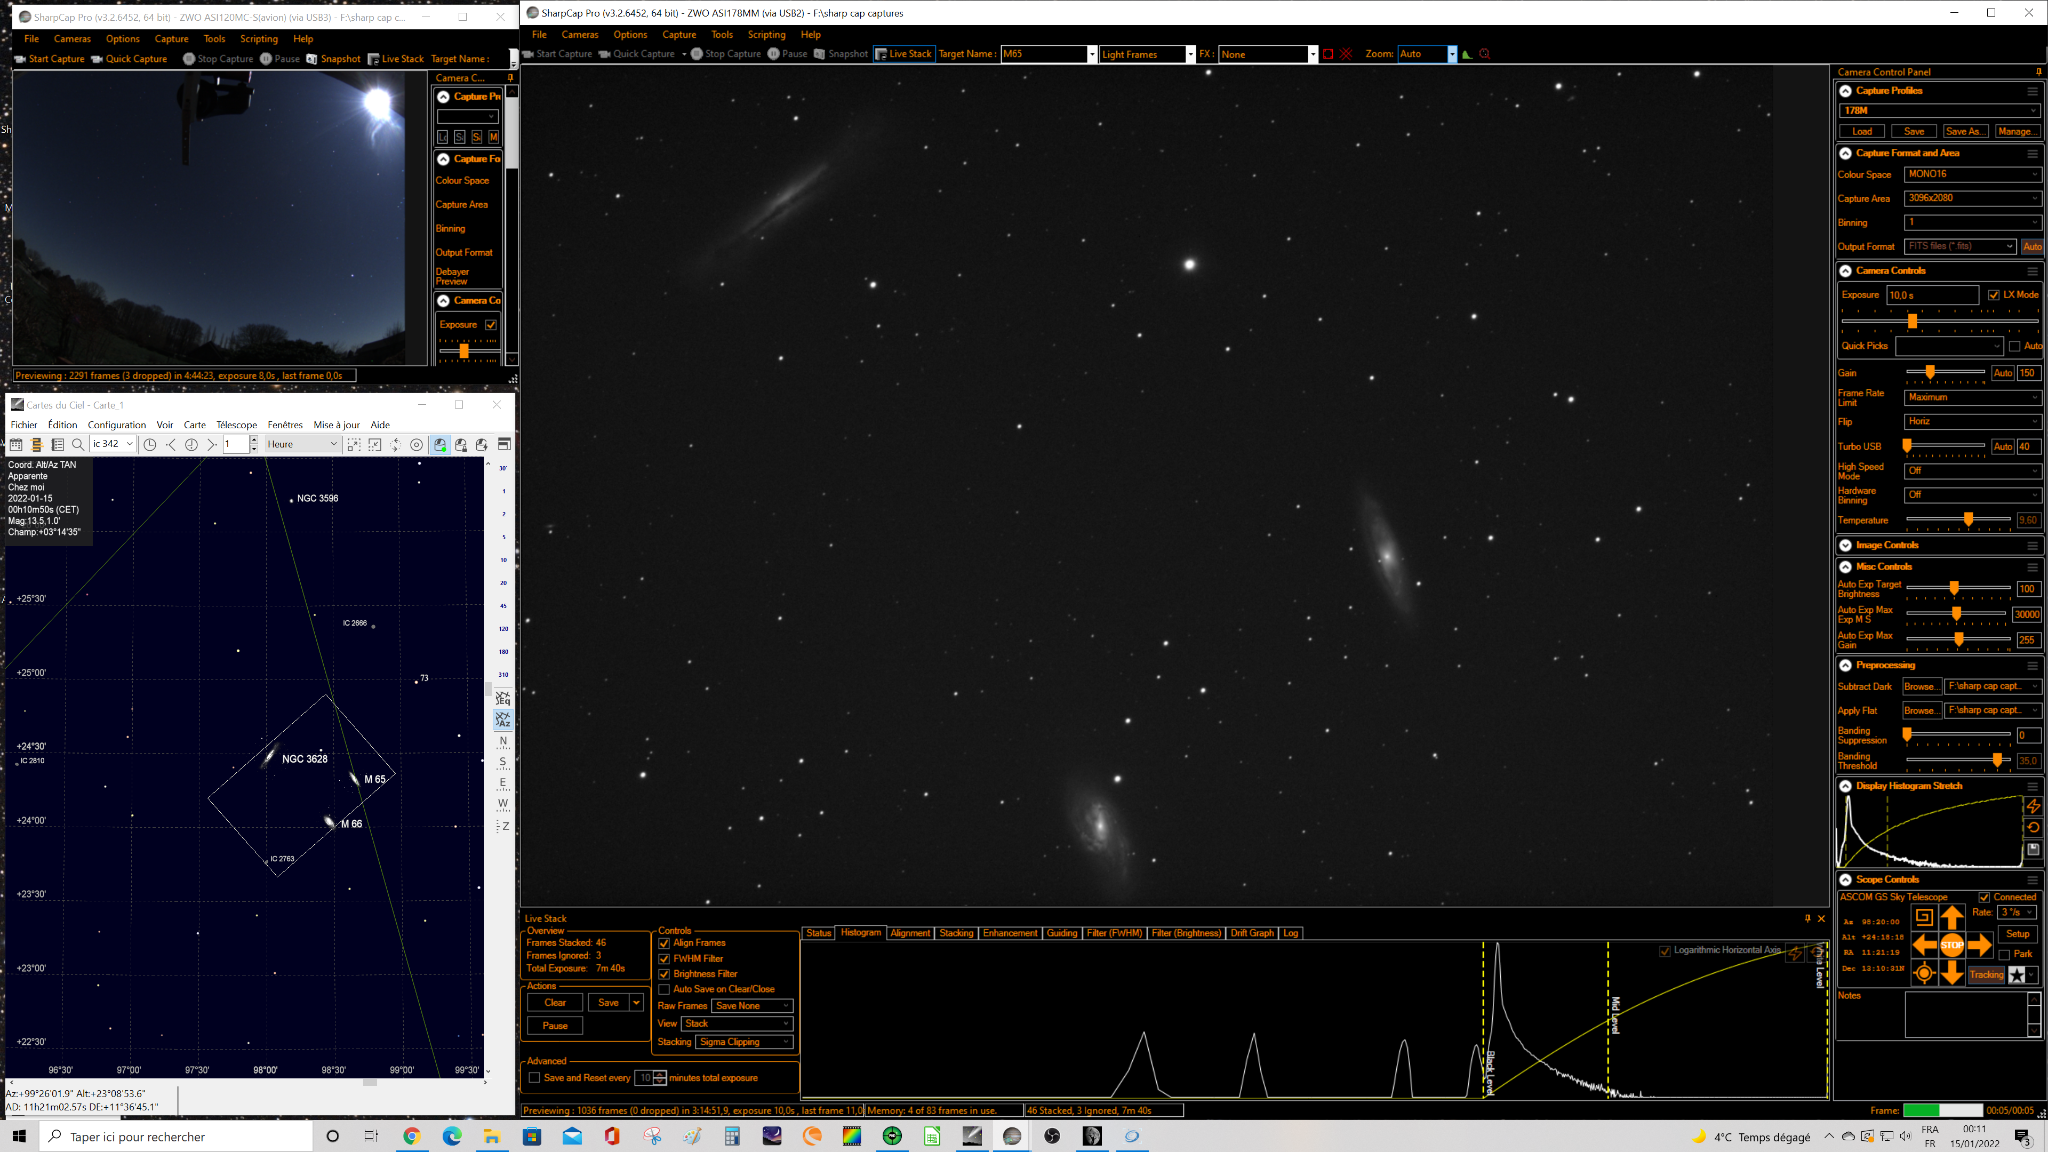2048x1152 pixels.
Task: Click the spiral search icon in Scope Controls
Action: tap(1923, 917)
